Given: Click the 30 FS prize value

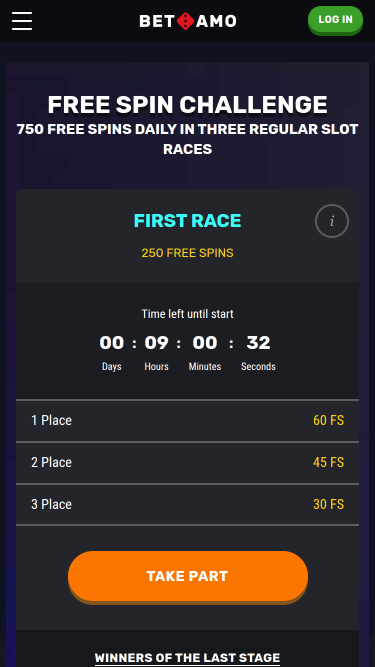Looking at the screenshot, I should 328,504.
